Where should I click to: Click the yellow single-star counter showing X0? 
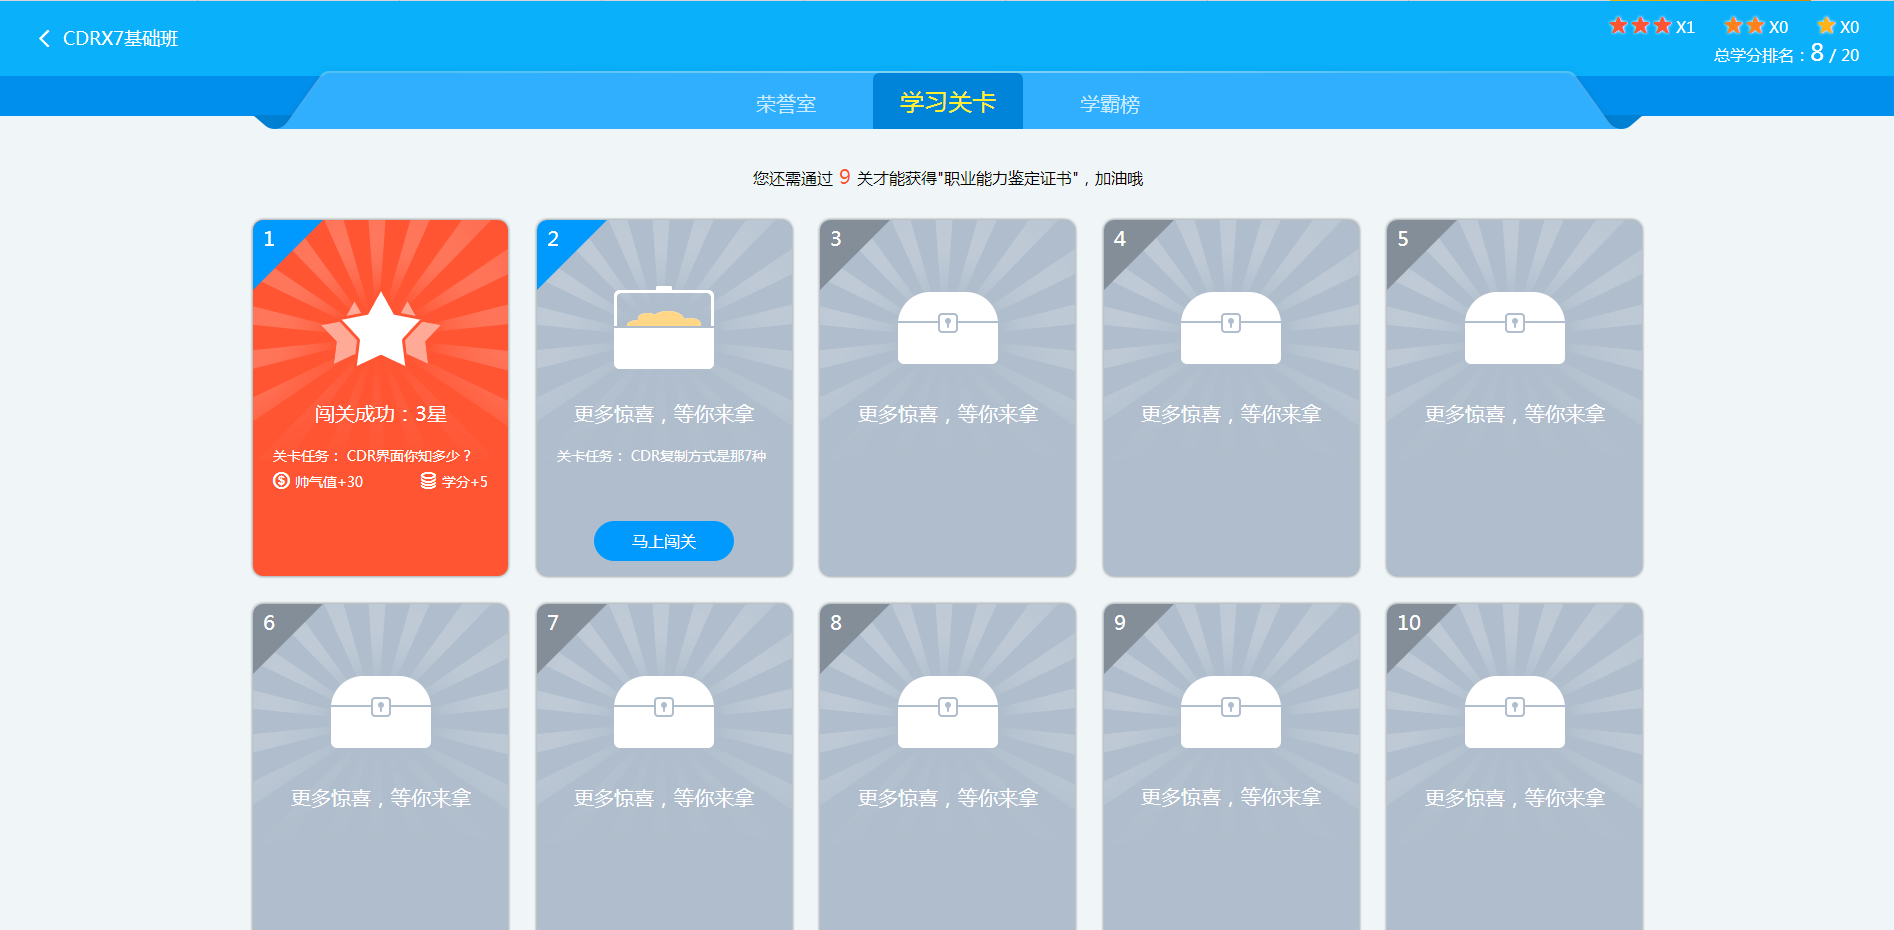[1837, 25]
